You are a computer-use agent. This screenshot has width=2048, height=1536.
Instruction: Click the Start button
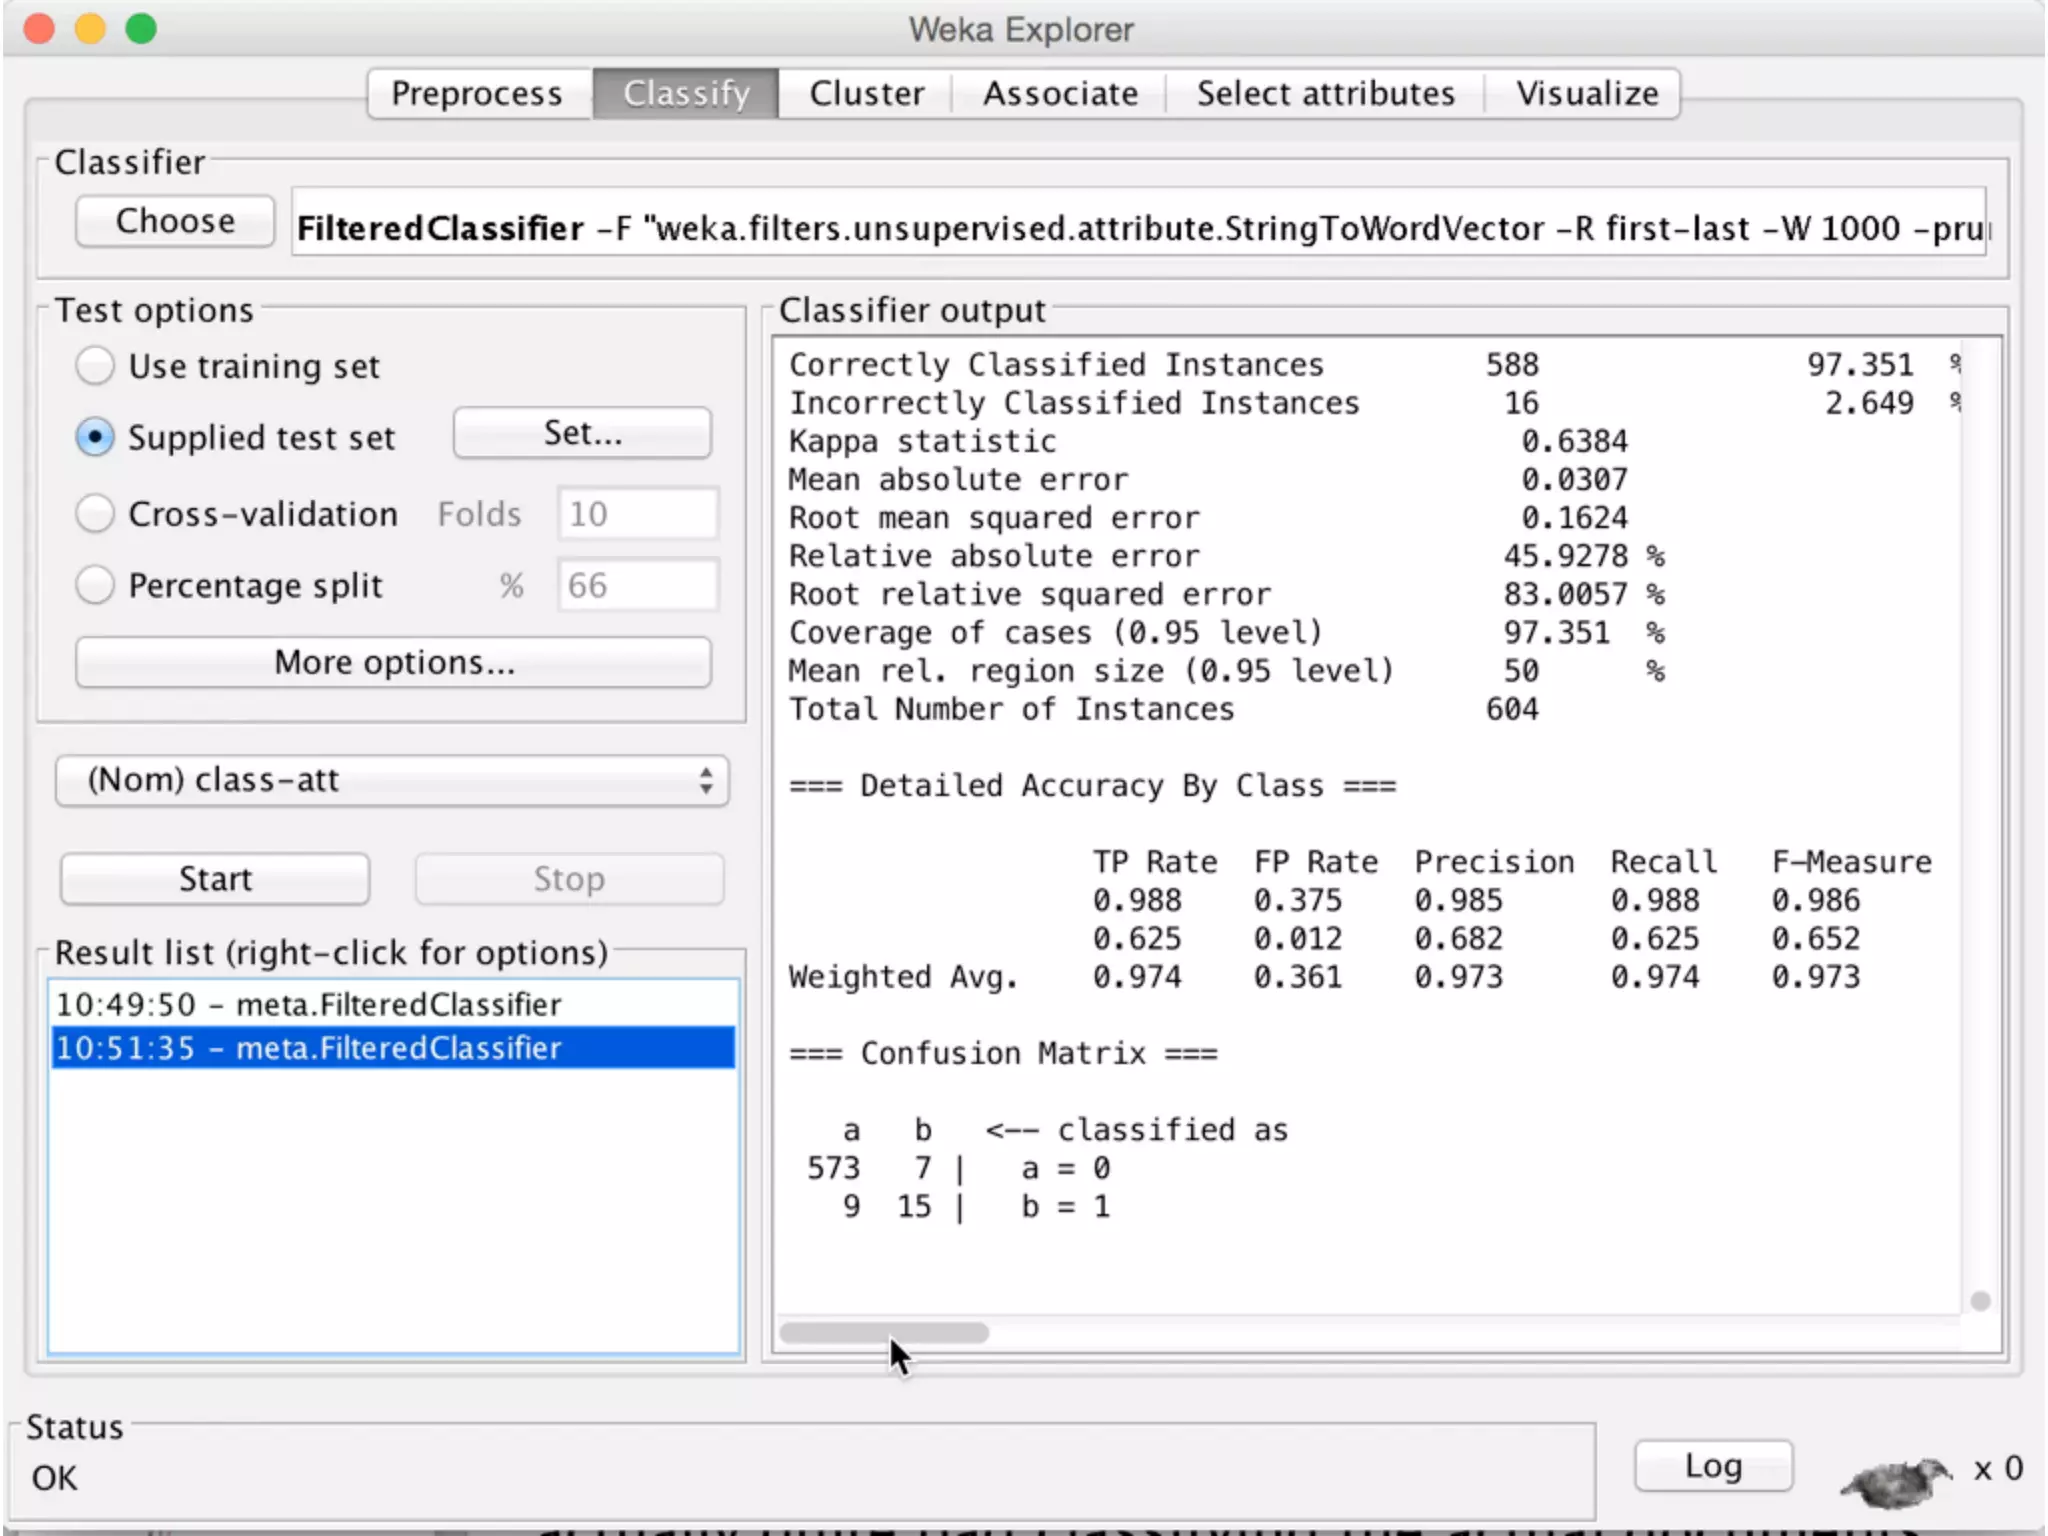[x=215, y=879]
